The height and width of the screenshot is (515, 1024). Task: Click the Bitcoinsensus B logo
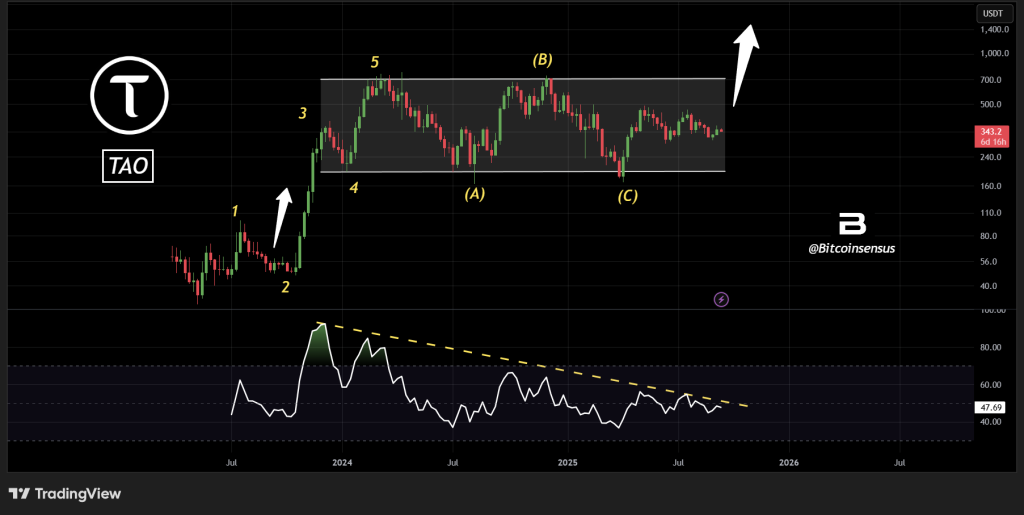click(851, 225)
